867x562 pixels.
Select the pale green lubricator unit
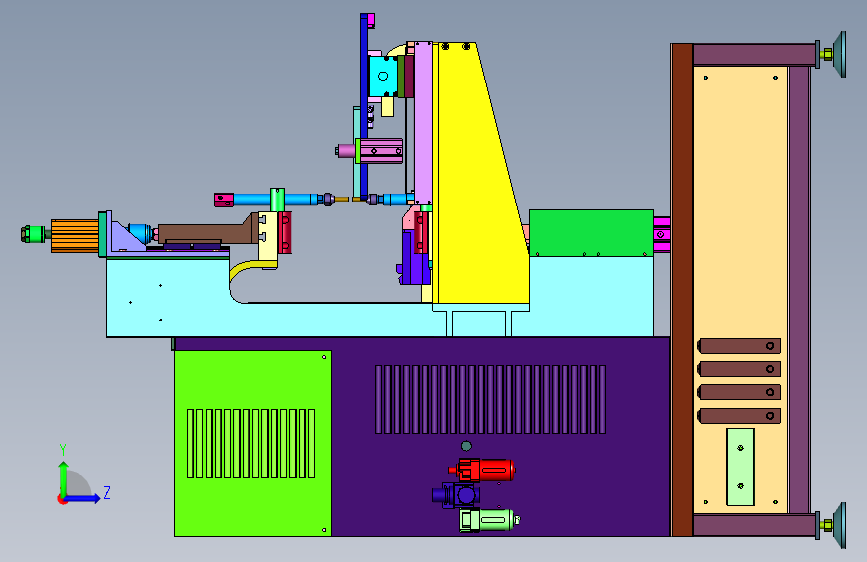coord(489,520)
